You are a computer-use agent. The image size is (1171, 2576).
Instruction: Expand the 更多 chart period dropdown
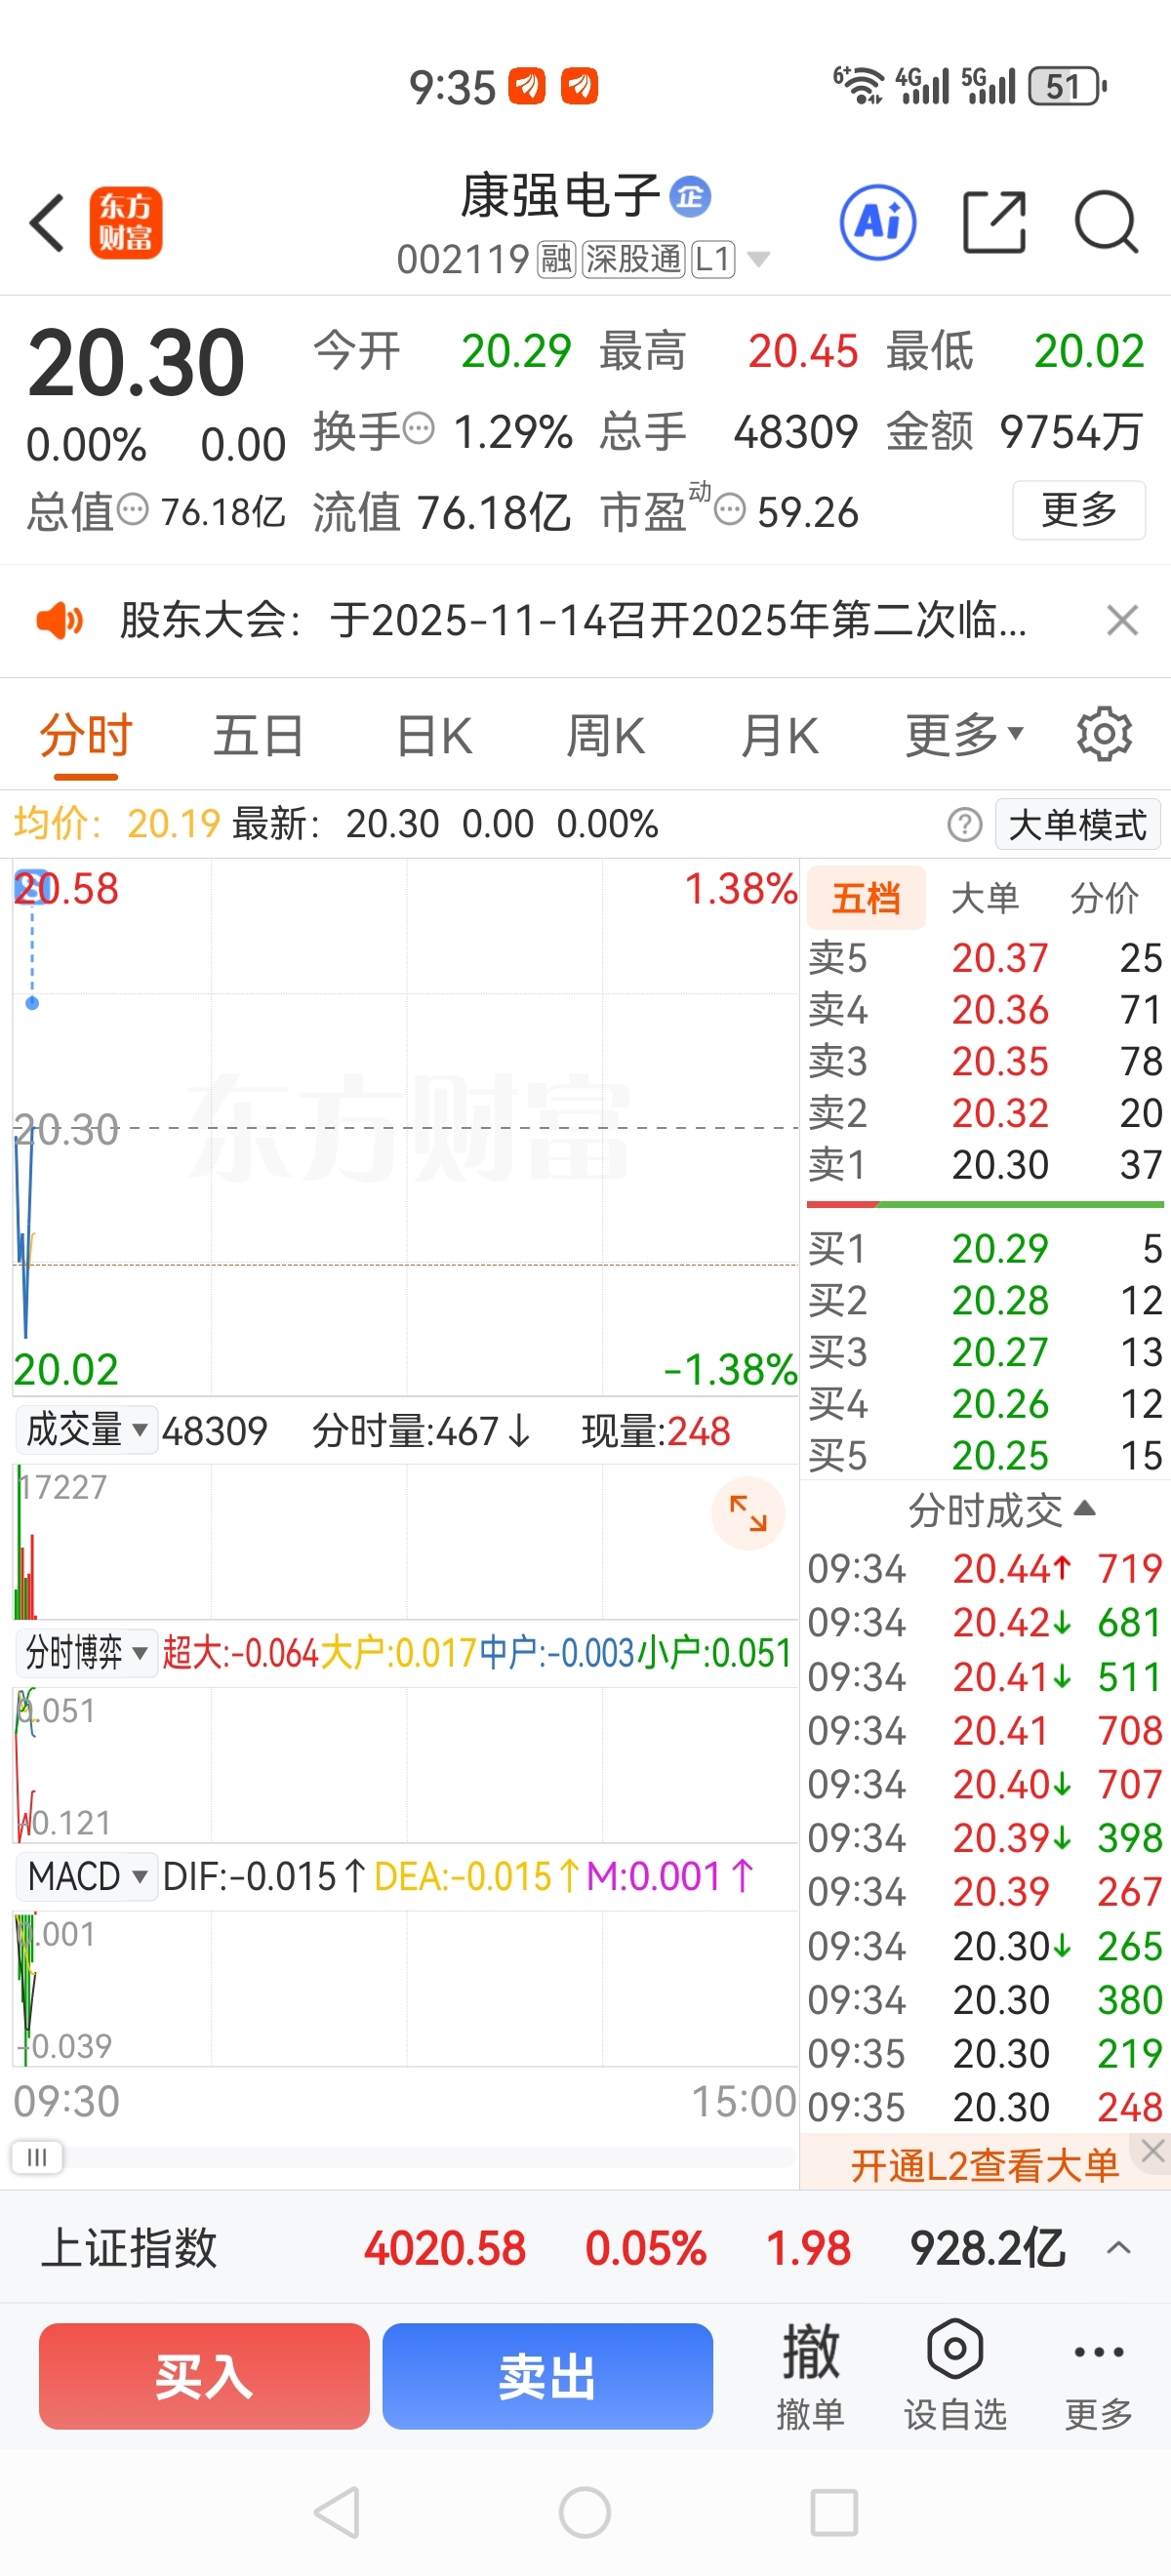pyautogui.click(x=965, y=737)
